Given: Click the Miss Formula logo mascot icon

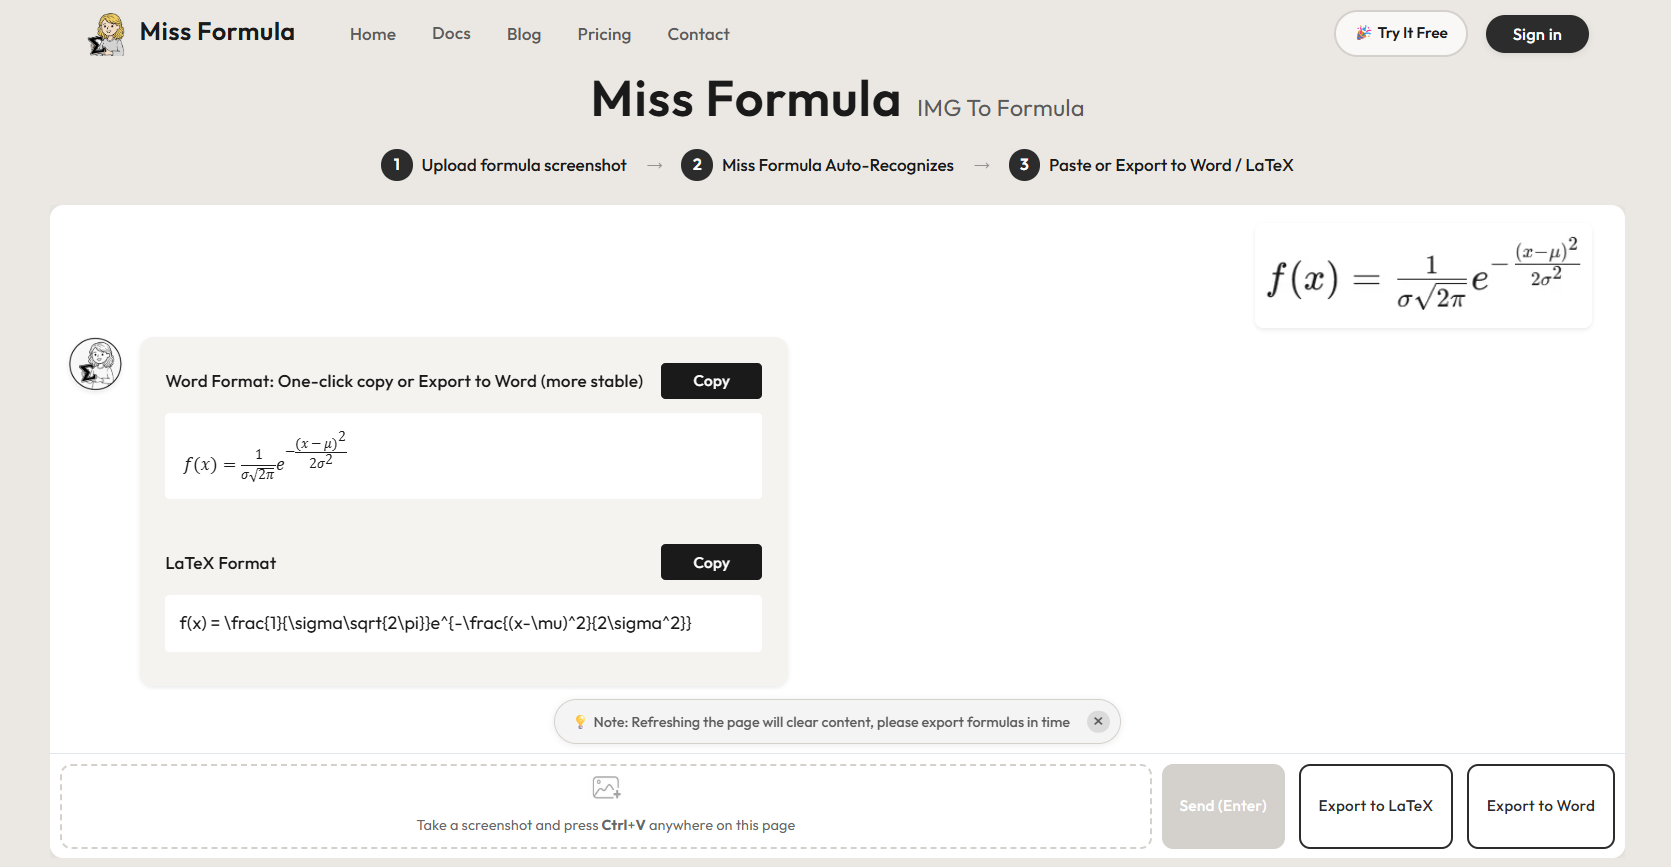Looking at the screenshot, I should pos(106,34).
